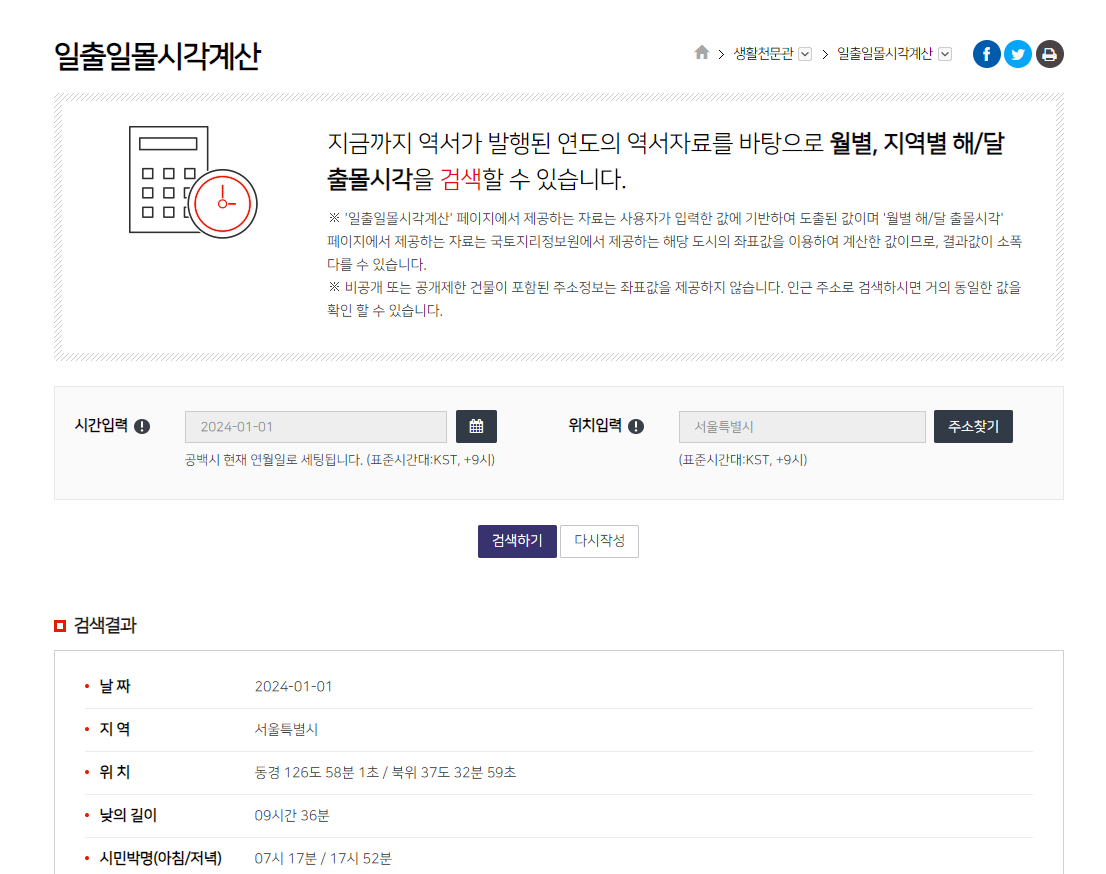Click the home icon in the breadcrumb
Screen dimensions: 1106x874
[701, 53]
